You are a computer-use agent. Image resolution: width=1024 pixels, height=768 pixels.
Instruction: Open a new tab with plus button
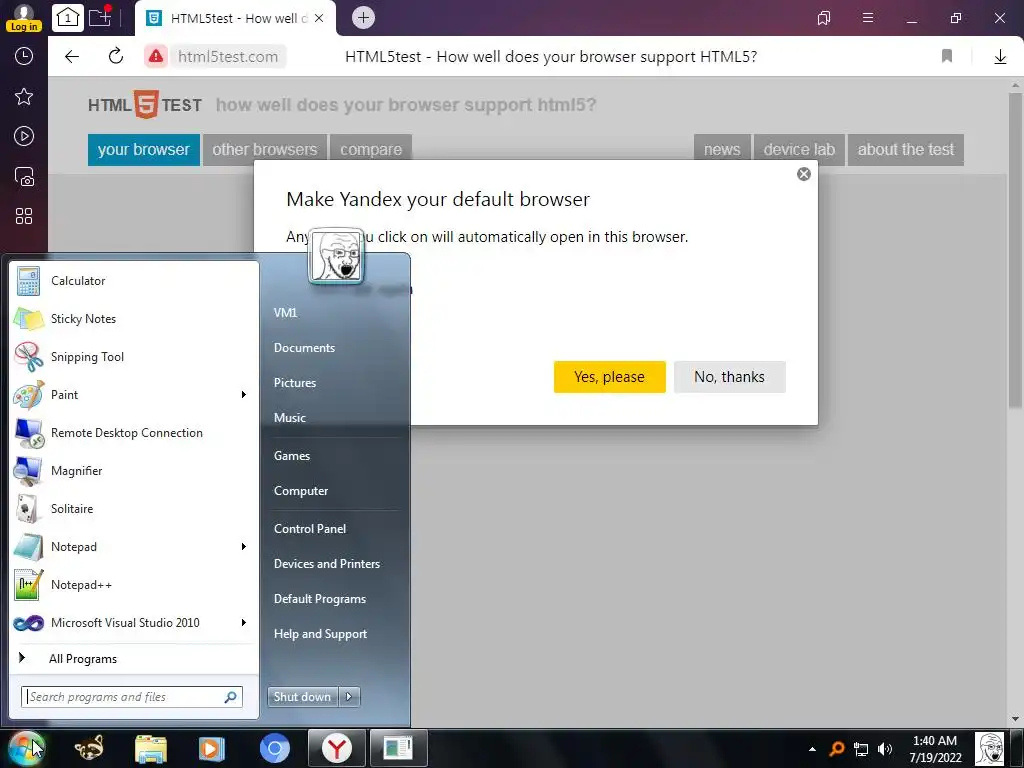[x=363, y=18]
